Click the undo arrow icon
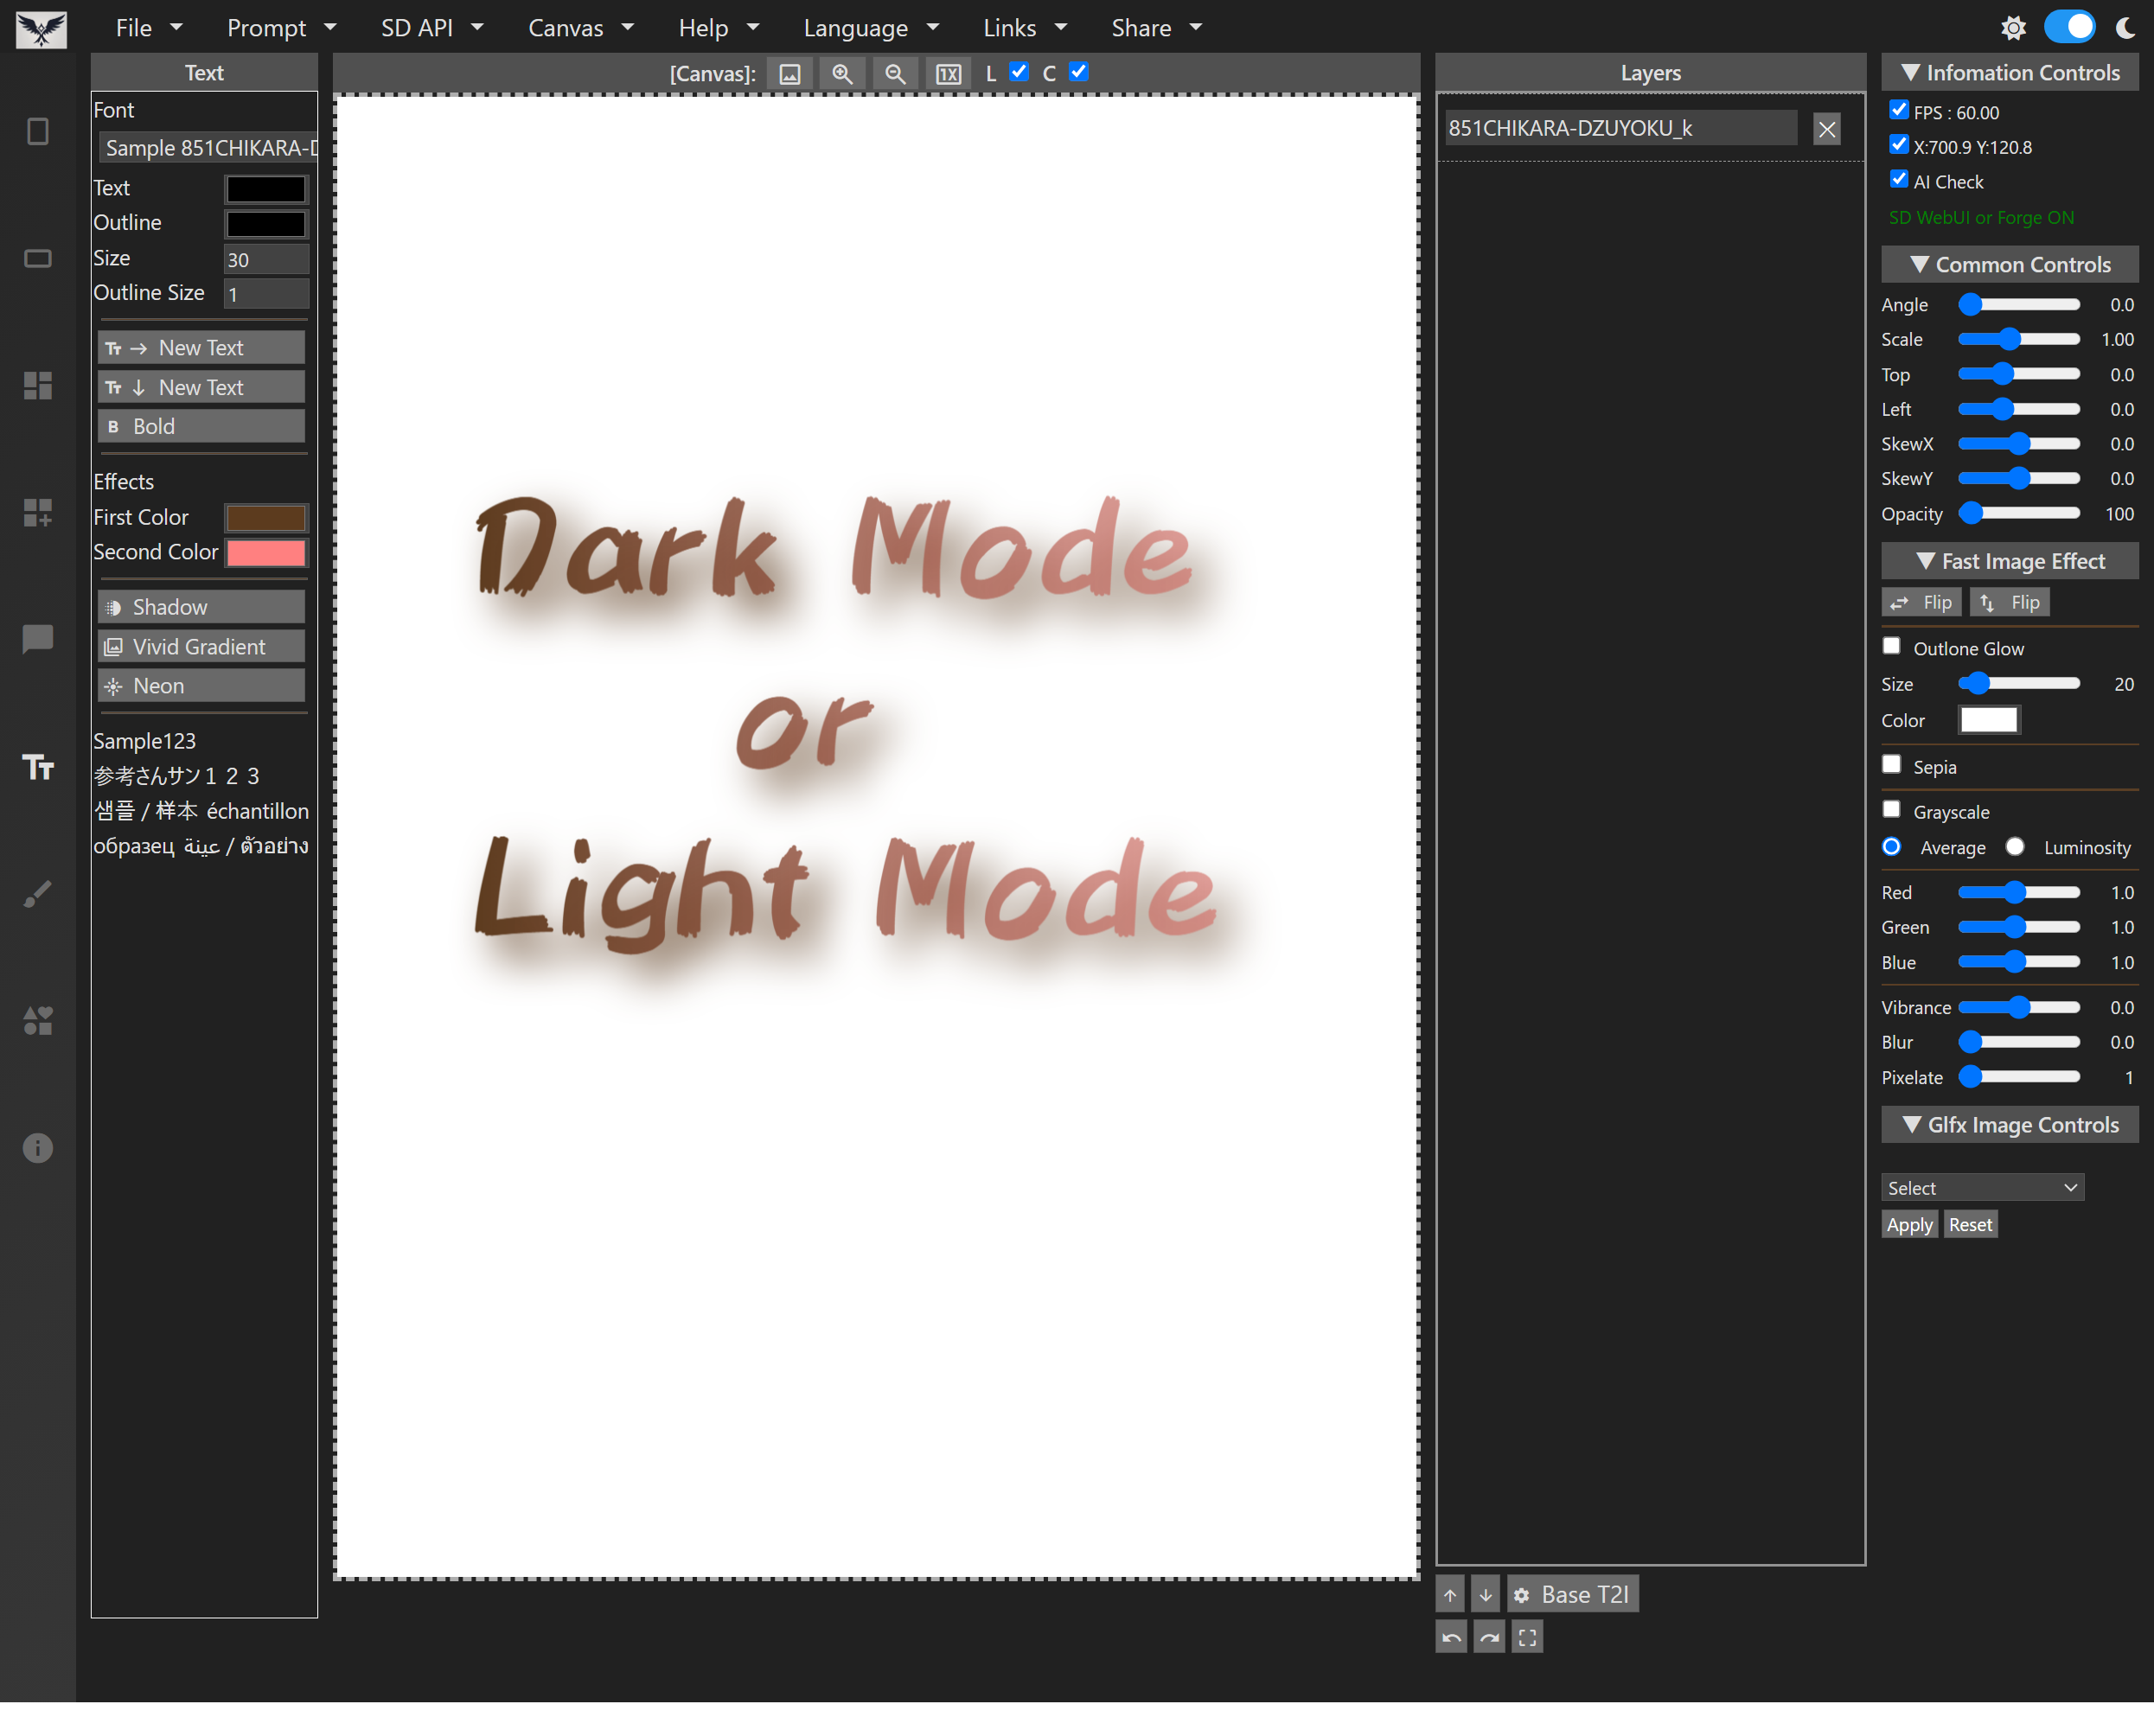 (x=1451, y=1637)
